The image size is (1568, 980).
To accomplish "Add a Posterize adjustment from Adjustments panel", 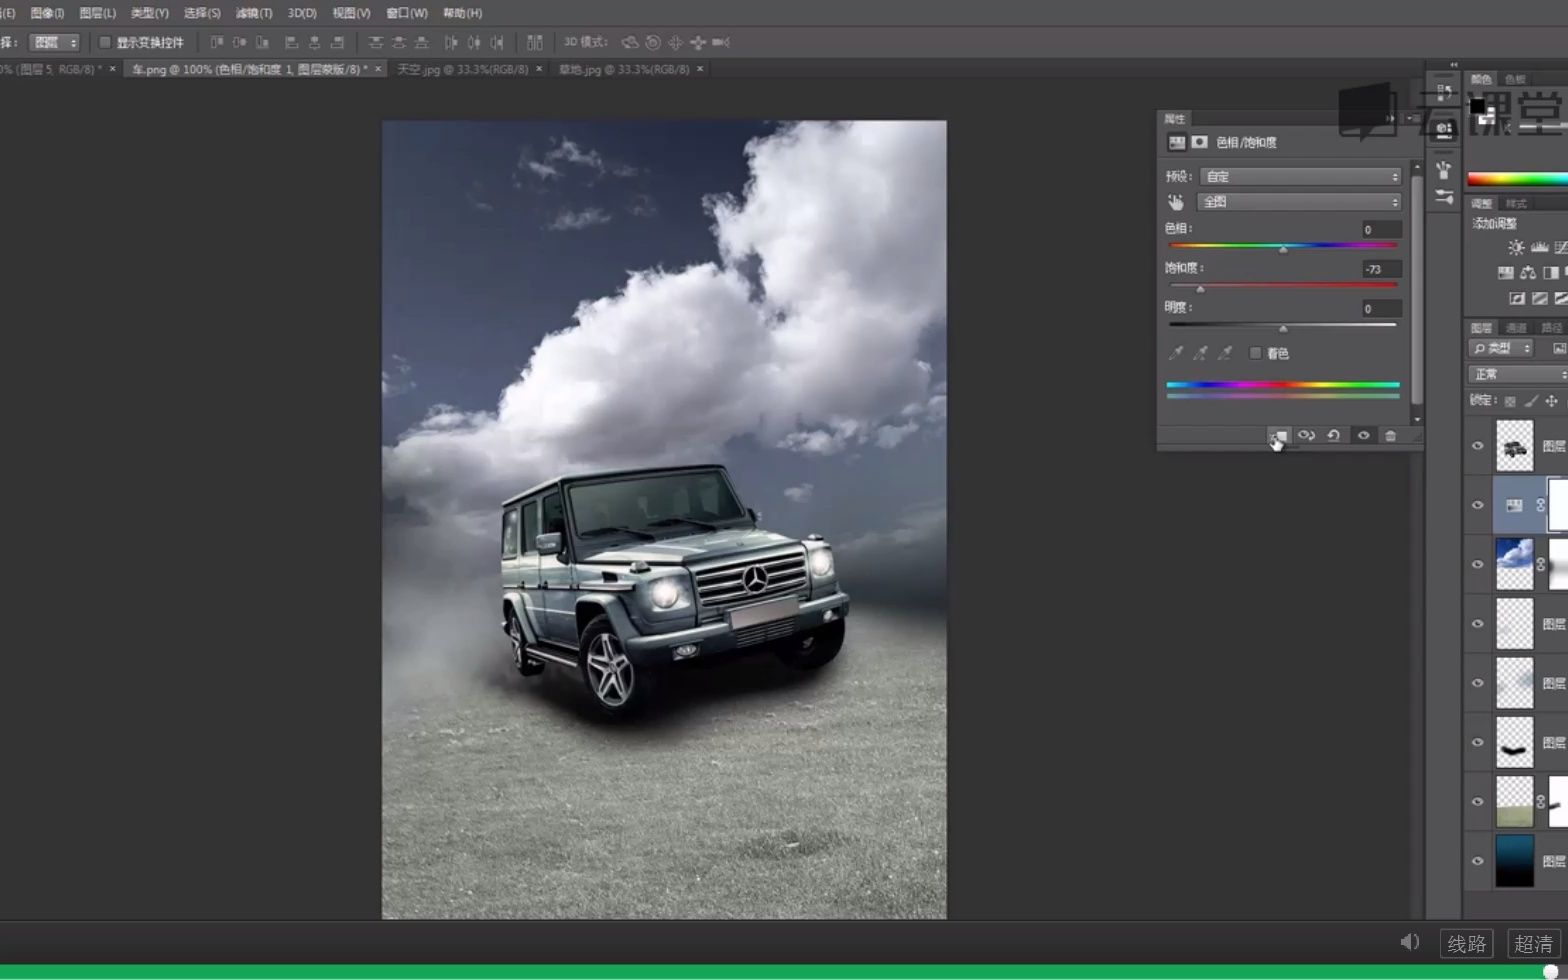I will coord(1539,299).
